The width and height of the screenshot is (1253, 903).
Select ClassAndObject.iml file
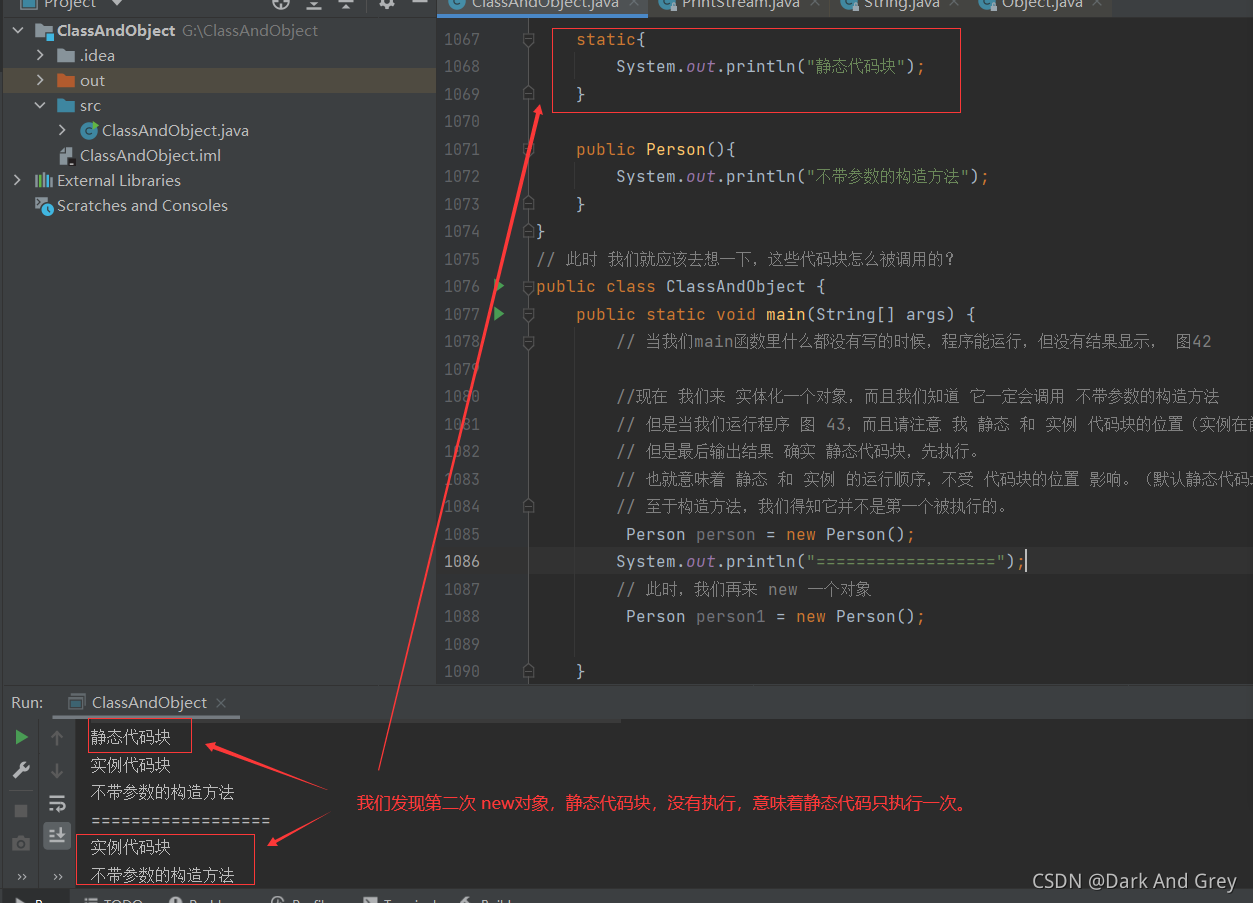click(150, 156)
